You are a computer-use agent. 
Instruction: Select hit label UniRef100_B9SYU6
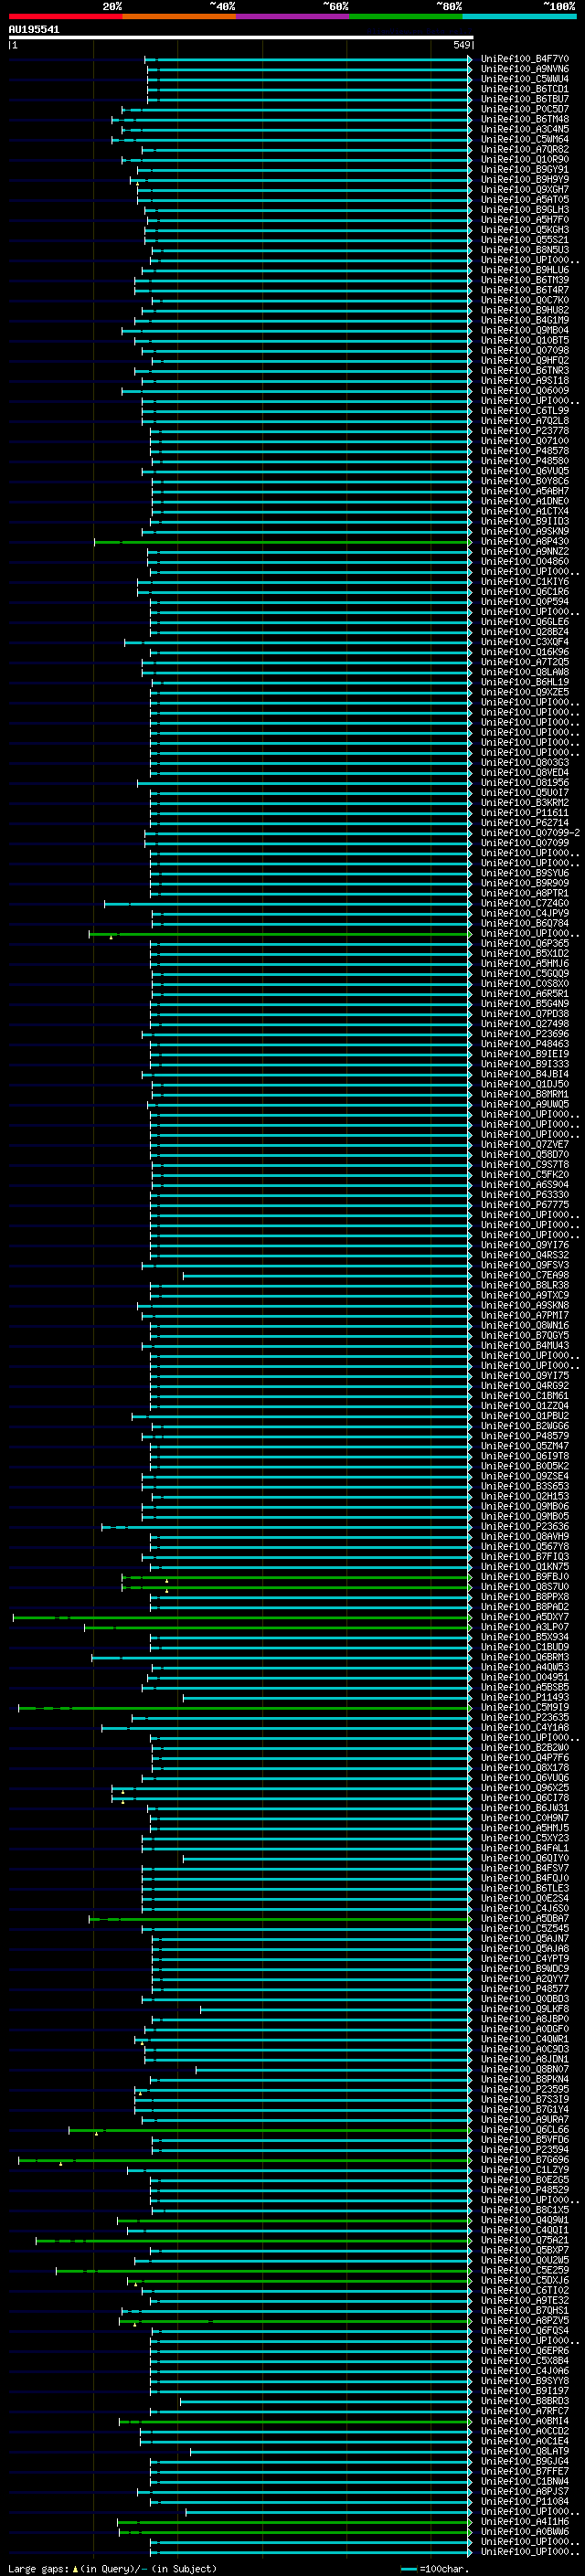(x=524, y=873)
